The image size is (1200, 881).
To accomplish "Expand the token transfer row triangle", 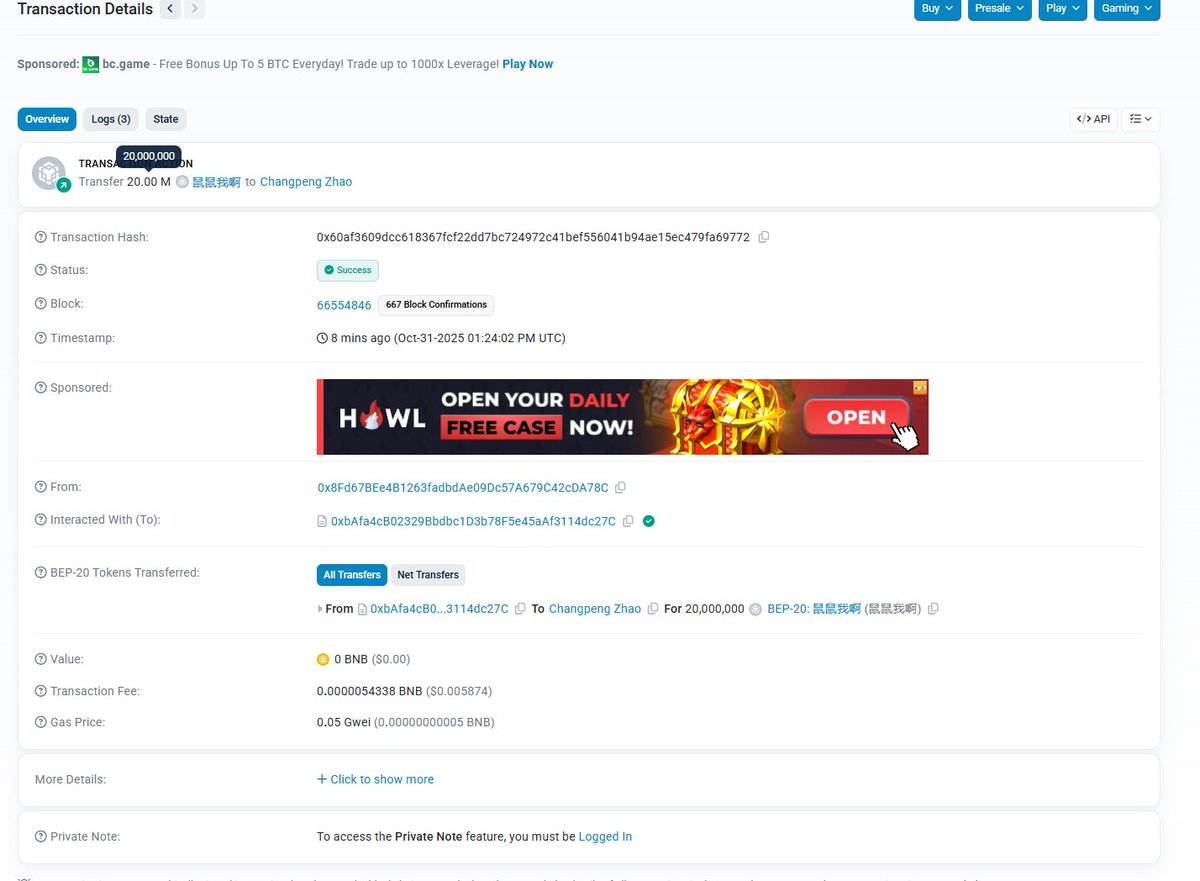I will (x=320, y=609).
